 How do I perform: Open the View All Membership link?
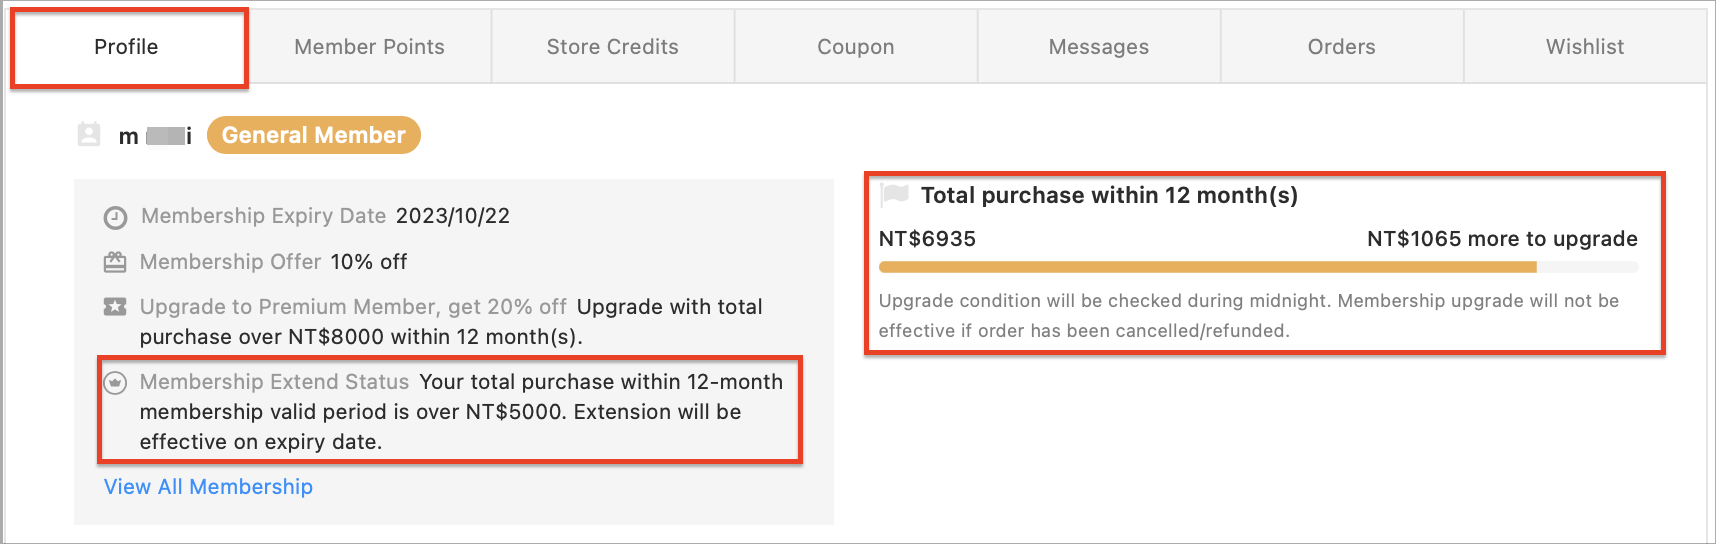[208, 487]
